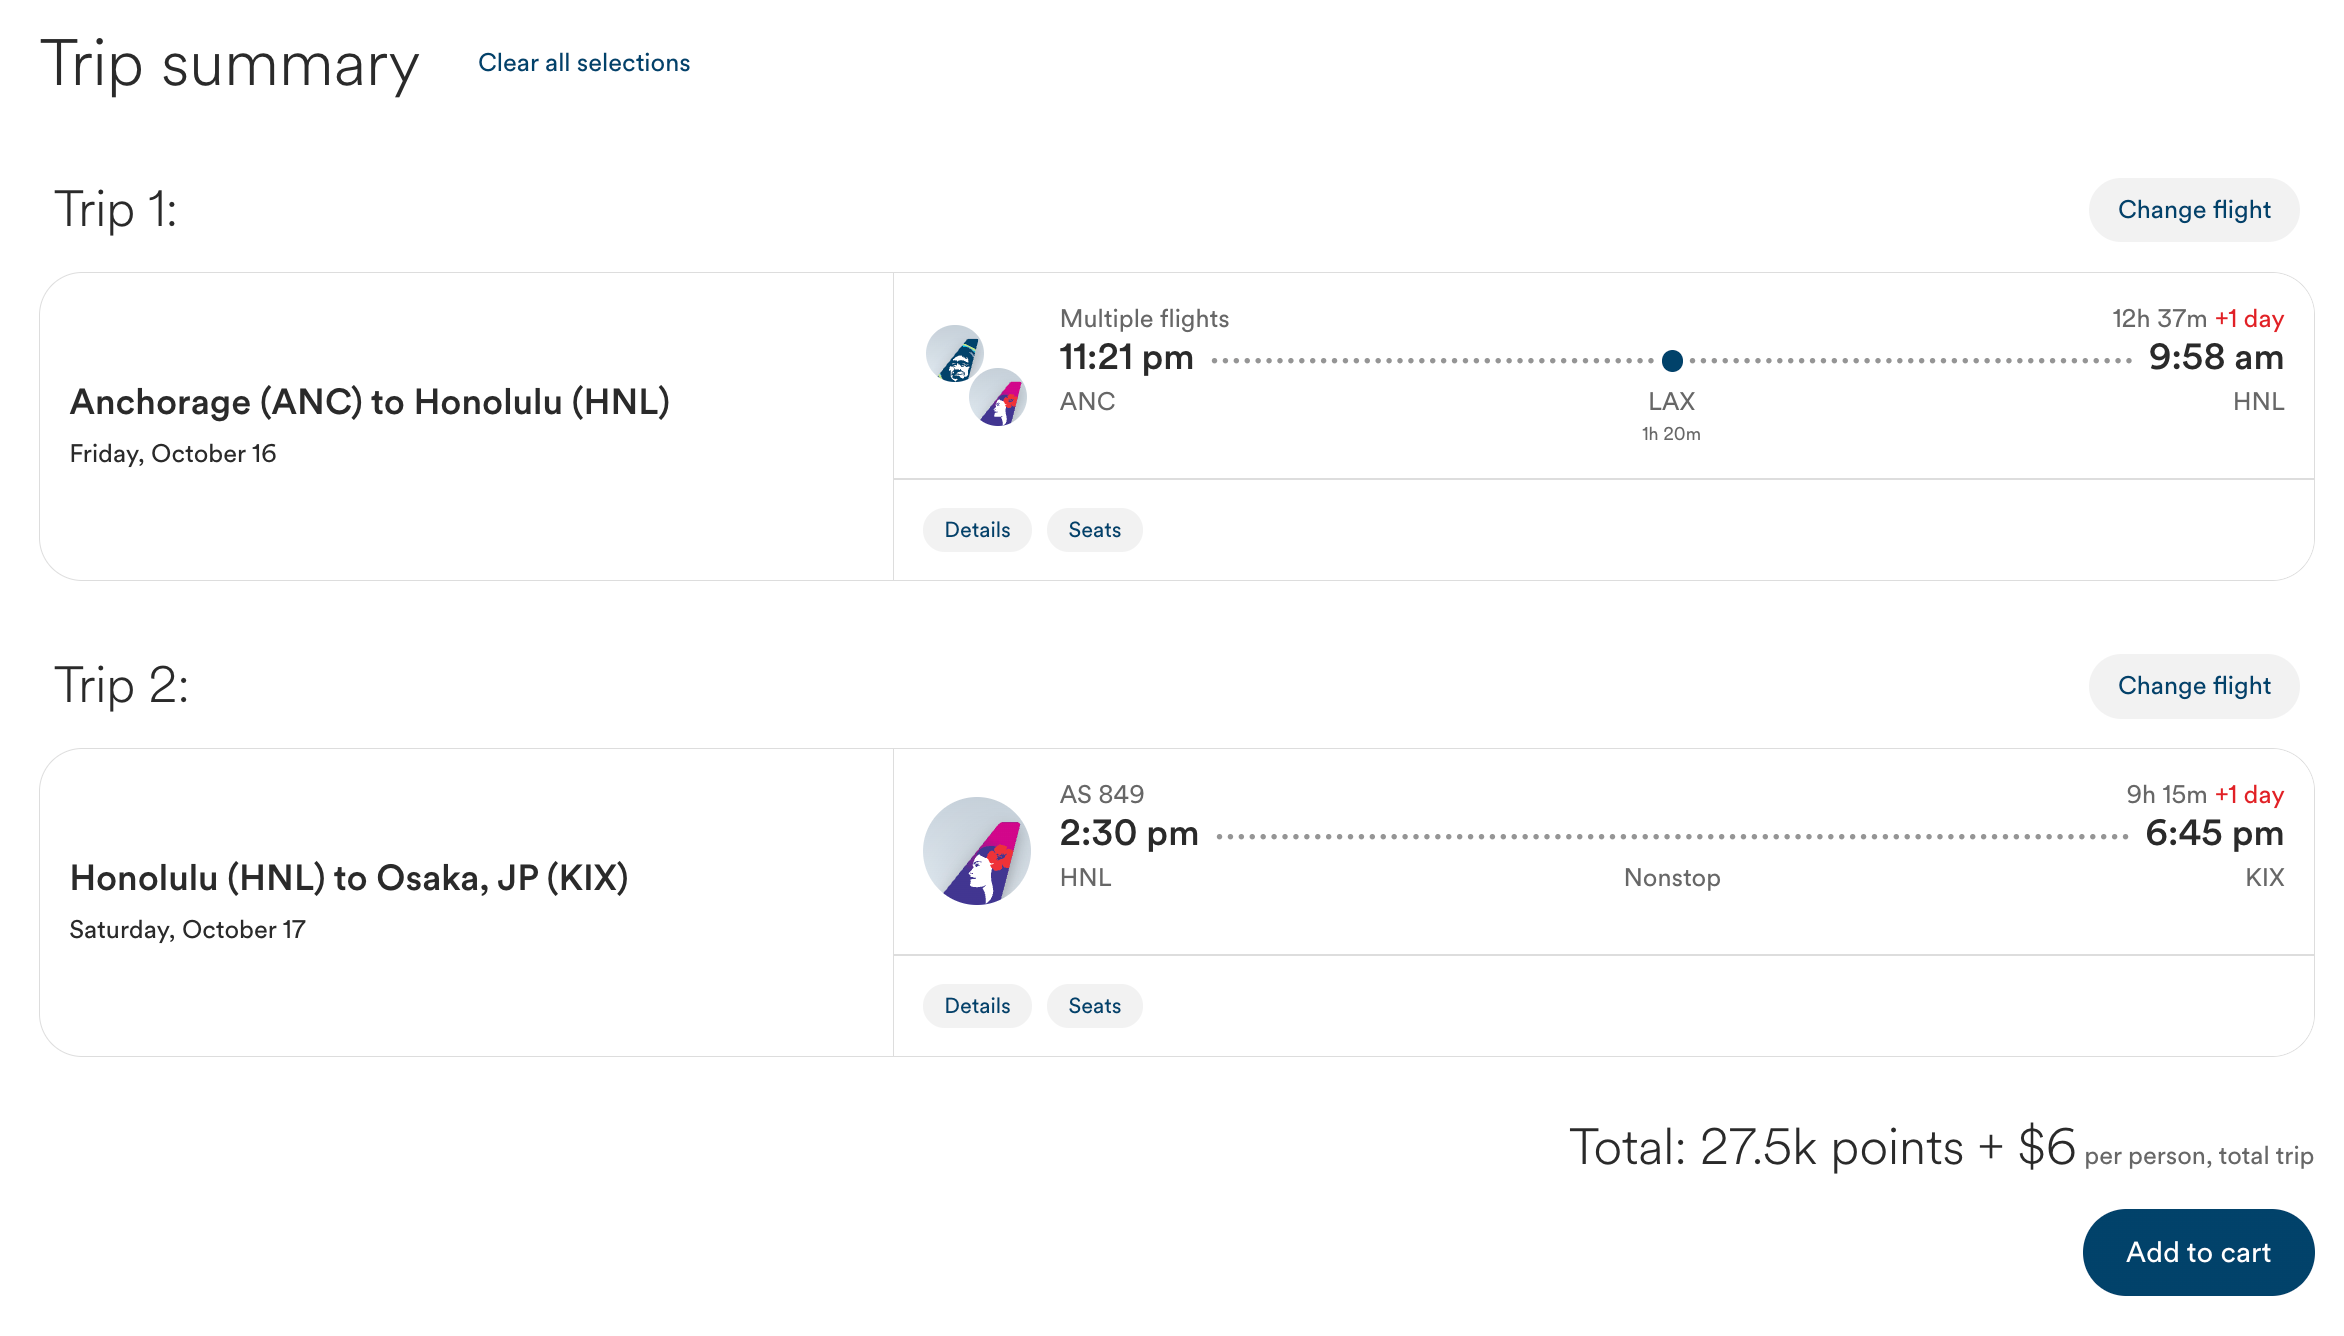2344x1336 pixels.
Task: Click the Multiple flights label
Action: pos(1144,319)
